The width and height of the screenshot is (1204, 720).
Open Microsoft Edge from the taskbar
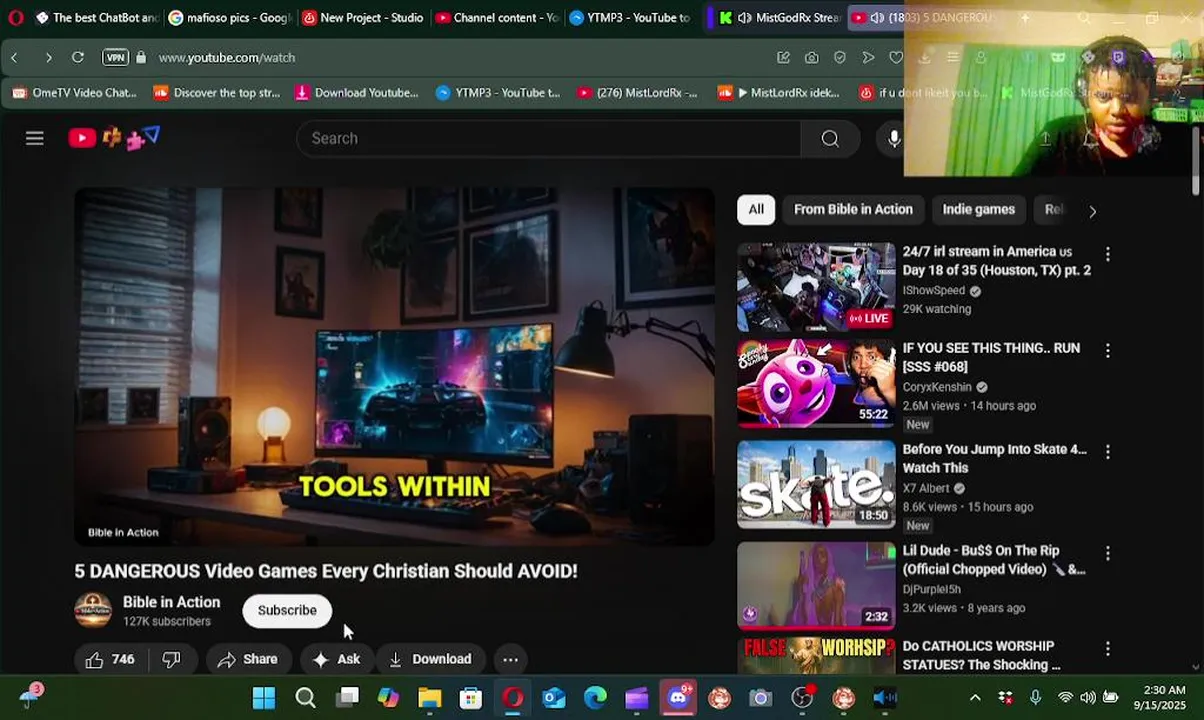point(595,698)
